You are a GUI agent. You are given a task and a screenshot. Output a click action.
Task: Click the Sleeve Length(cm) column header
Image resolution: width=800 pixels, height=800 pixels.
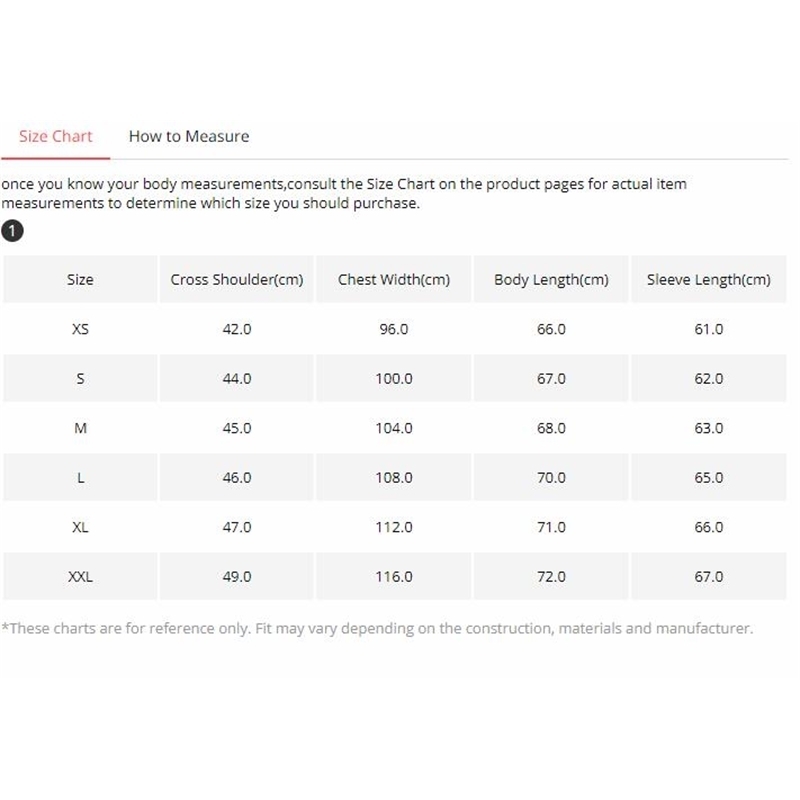click(708, 280)
